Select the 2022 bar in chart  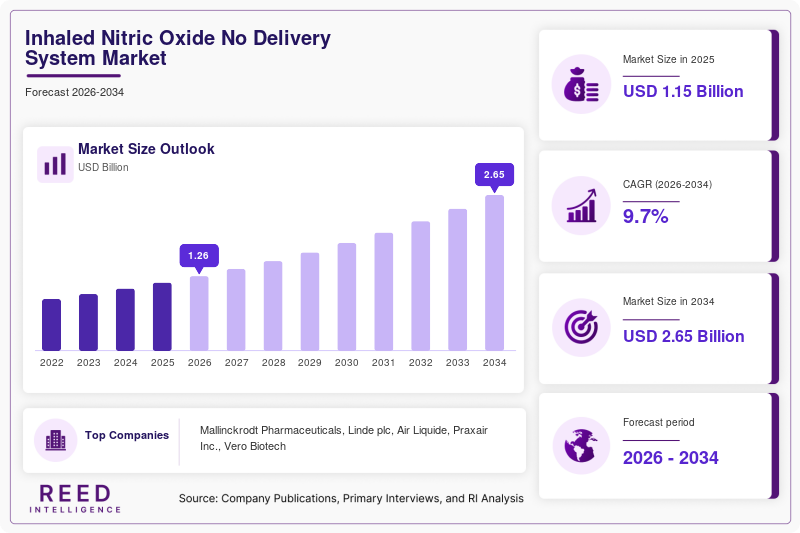click(x=52, y=325)
